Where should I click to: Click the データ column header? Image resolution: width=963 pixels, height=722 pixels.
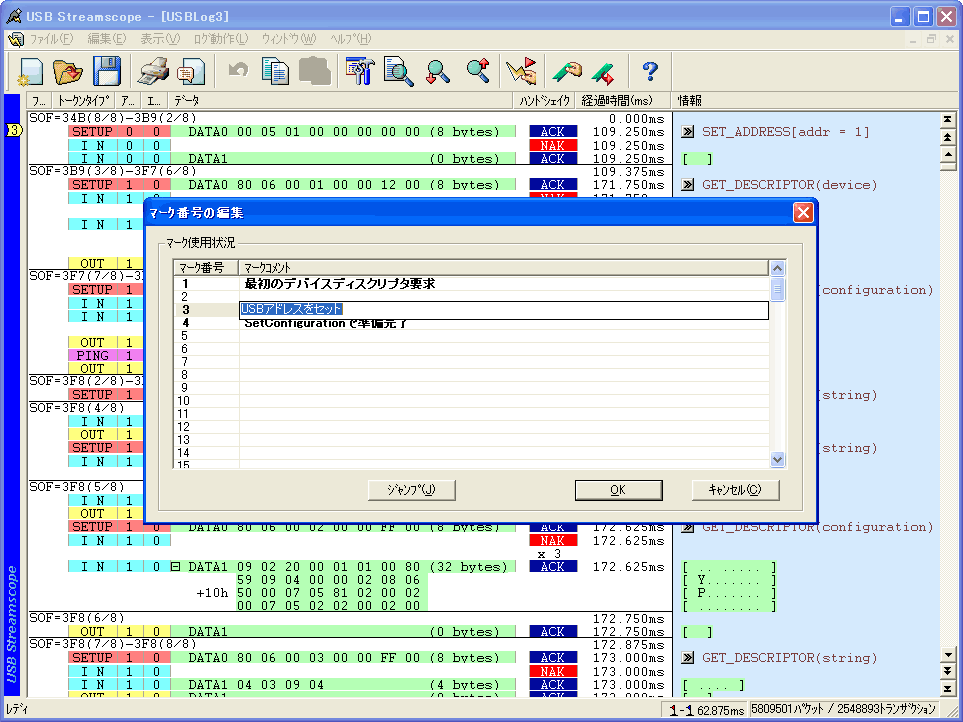(x=340, y=101)
